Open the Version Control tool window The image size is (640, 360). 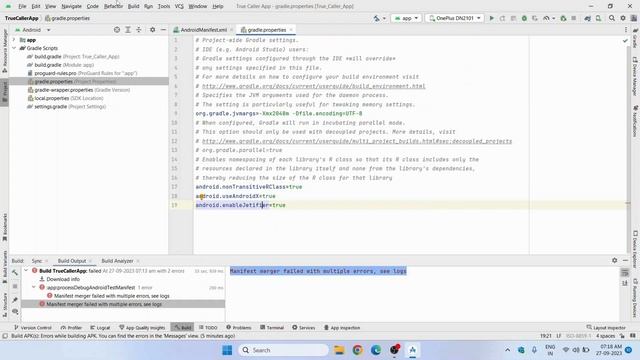[33, 327]
